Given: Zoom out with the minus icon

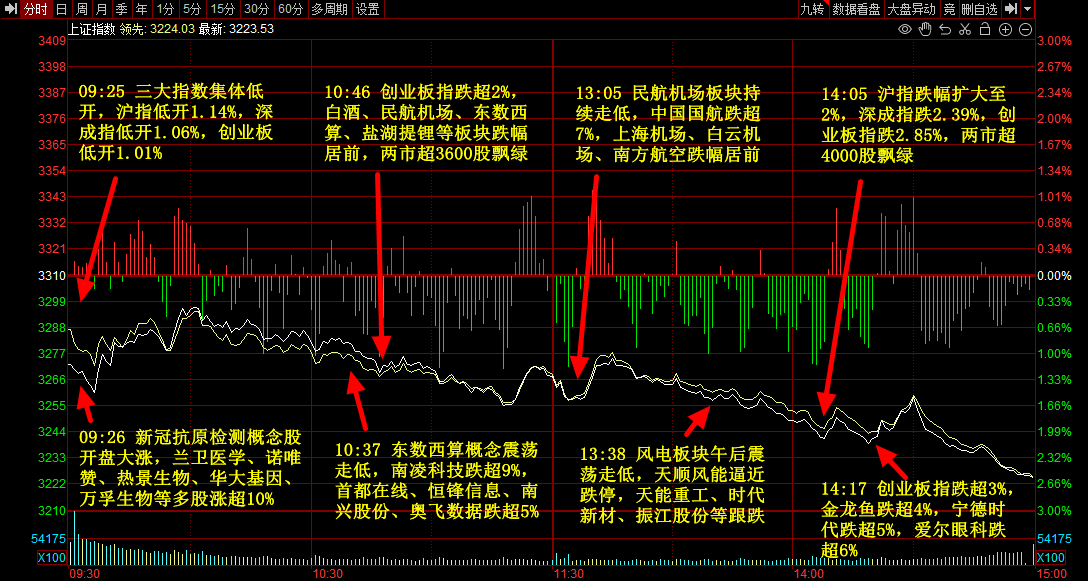Looking at the screenshot, I should click(x=1027, y=30).
